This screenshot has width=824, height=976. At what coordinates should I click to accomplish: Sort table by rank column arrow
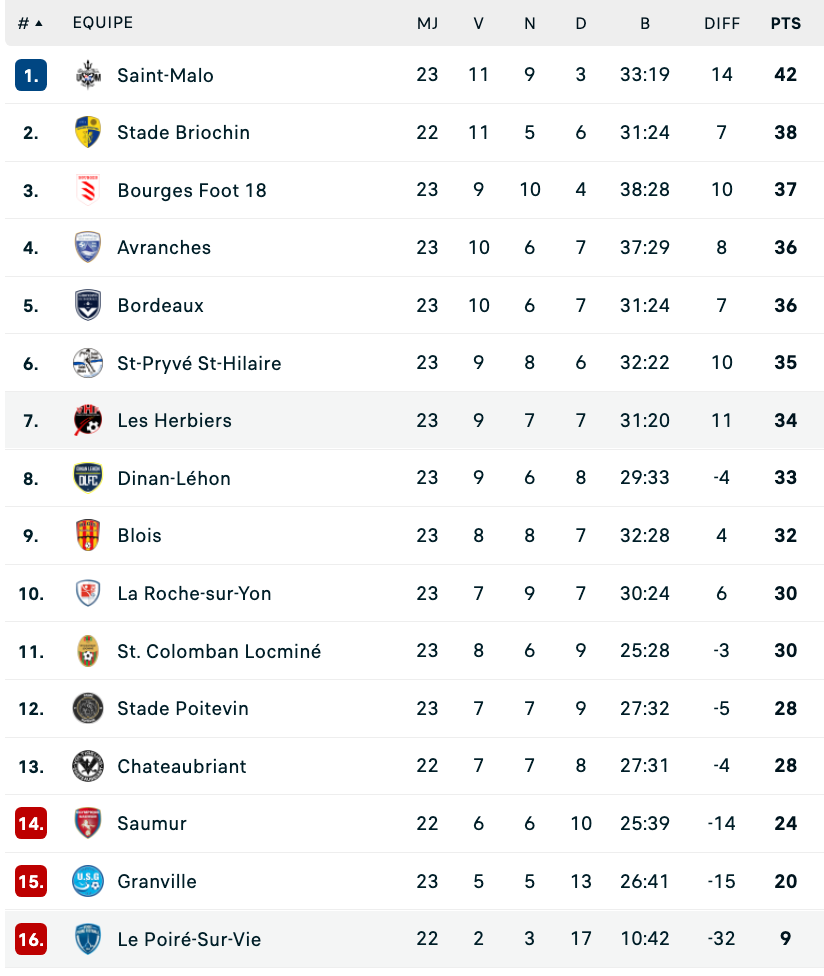point(39,24)
